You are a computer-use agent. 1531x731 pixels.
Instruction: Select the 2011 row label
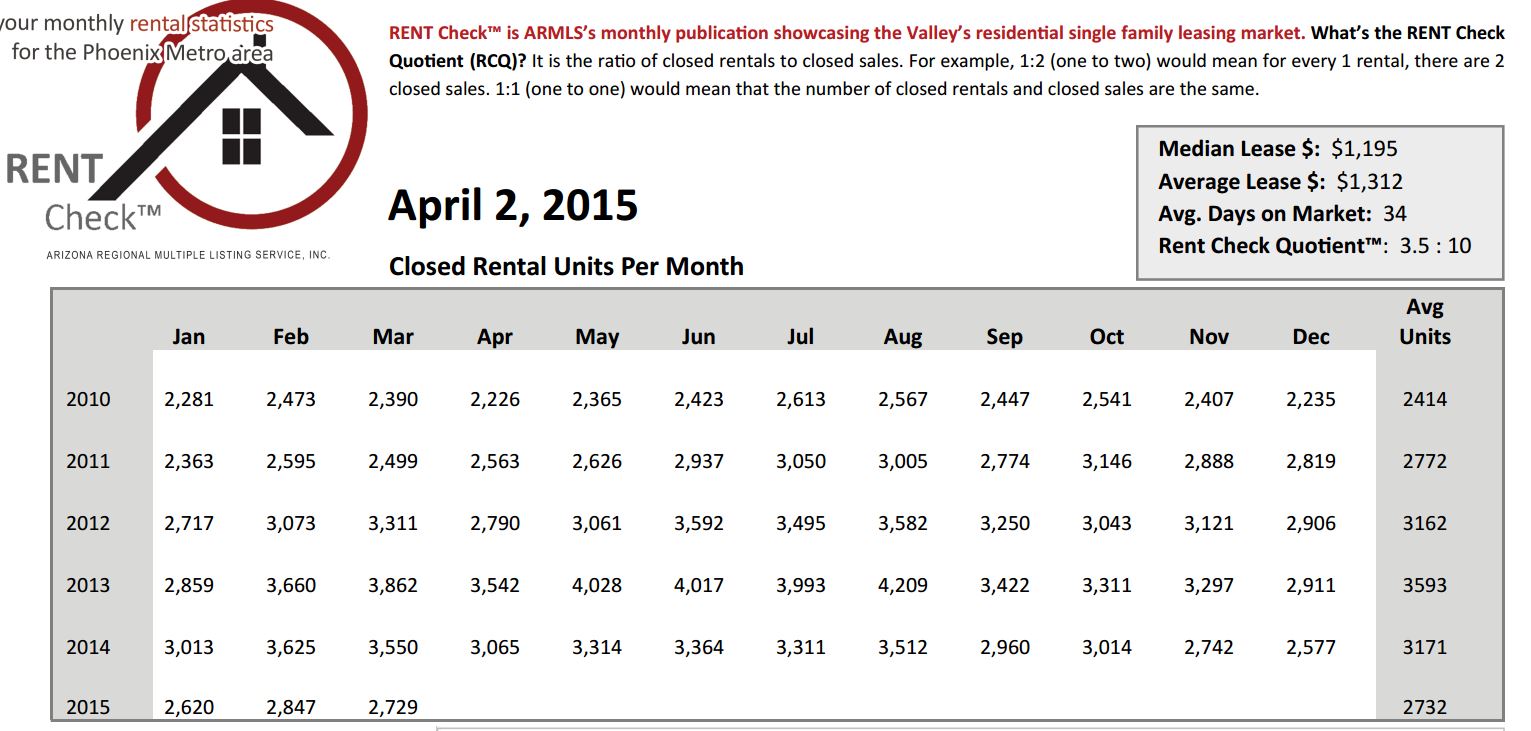tap(88, 462)
